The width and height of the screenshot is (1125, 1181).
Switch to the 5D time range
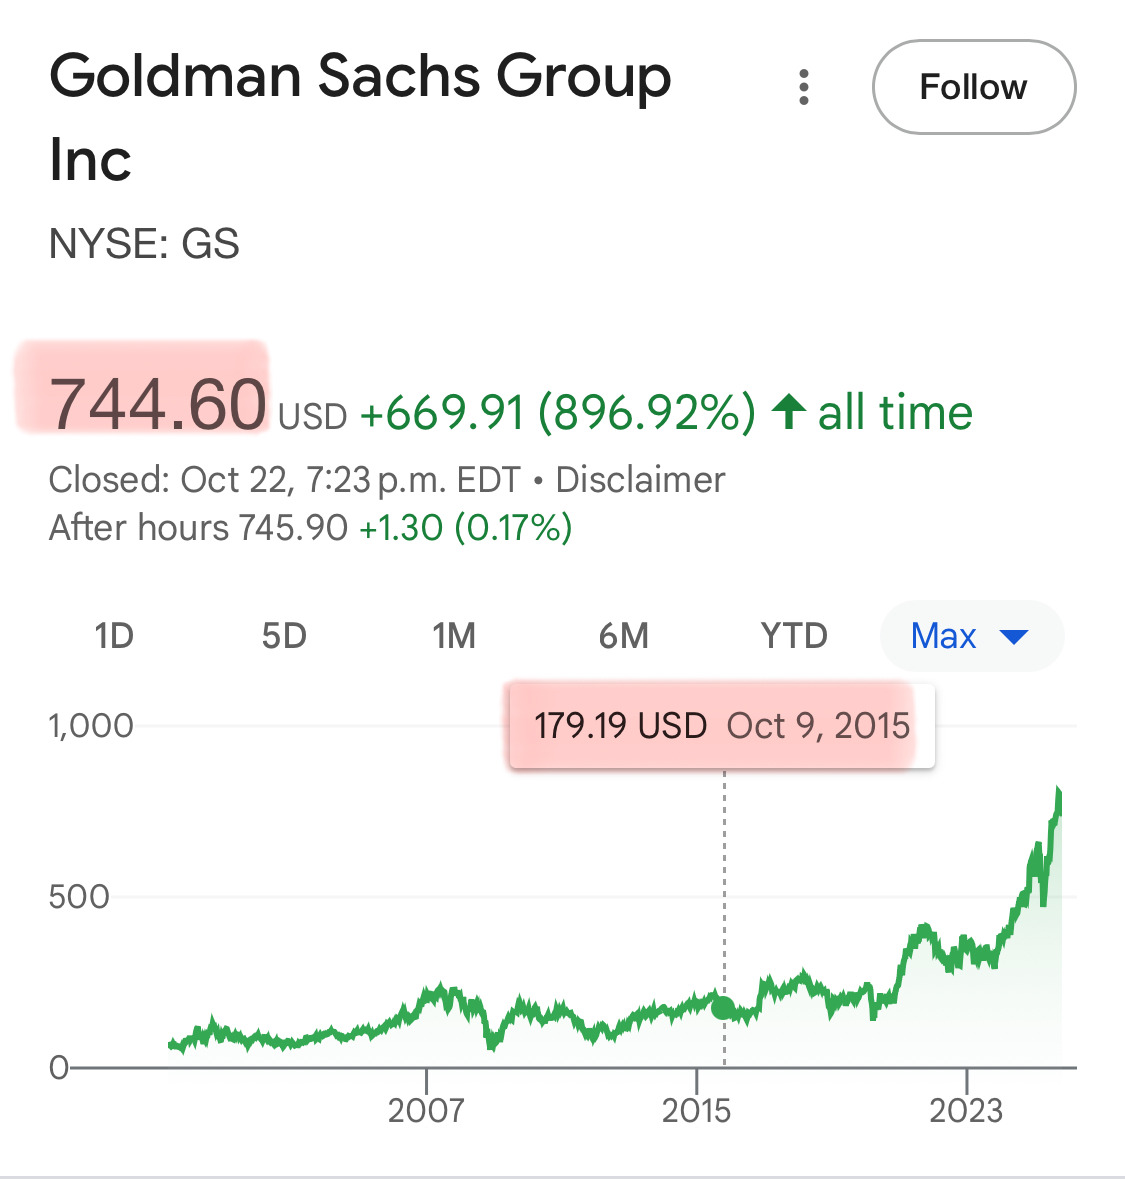(x=284, y=636)
